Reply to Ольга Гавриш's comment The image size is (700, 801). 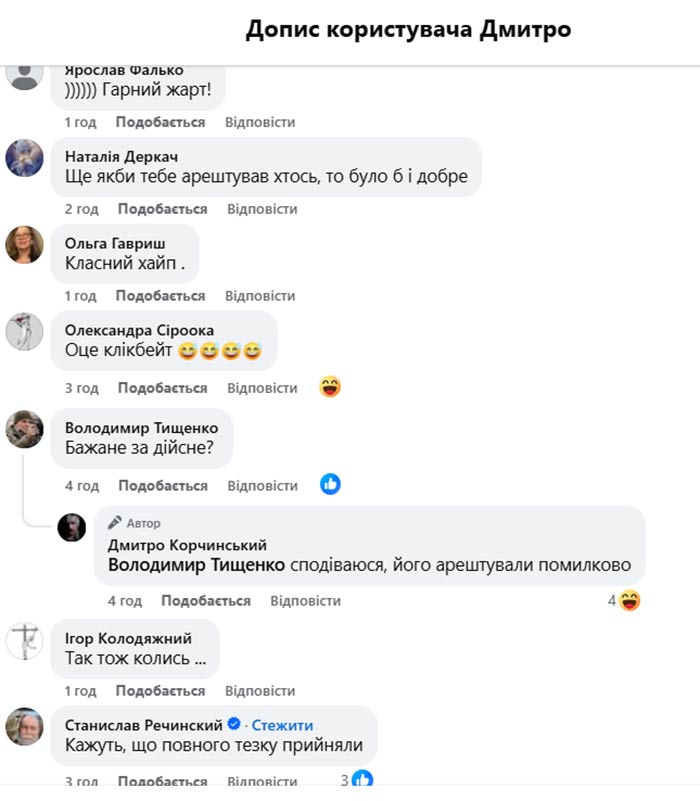tap(260, 296)
